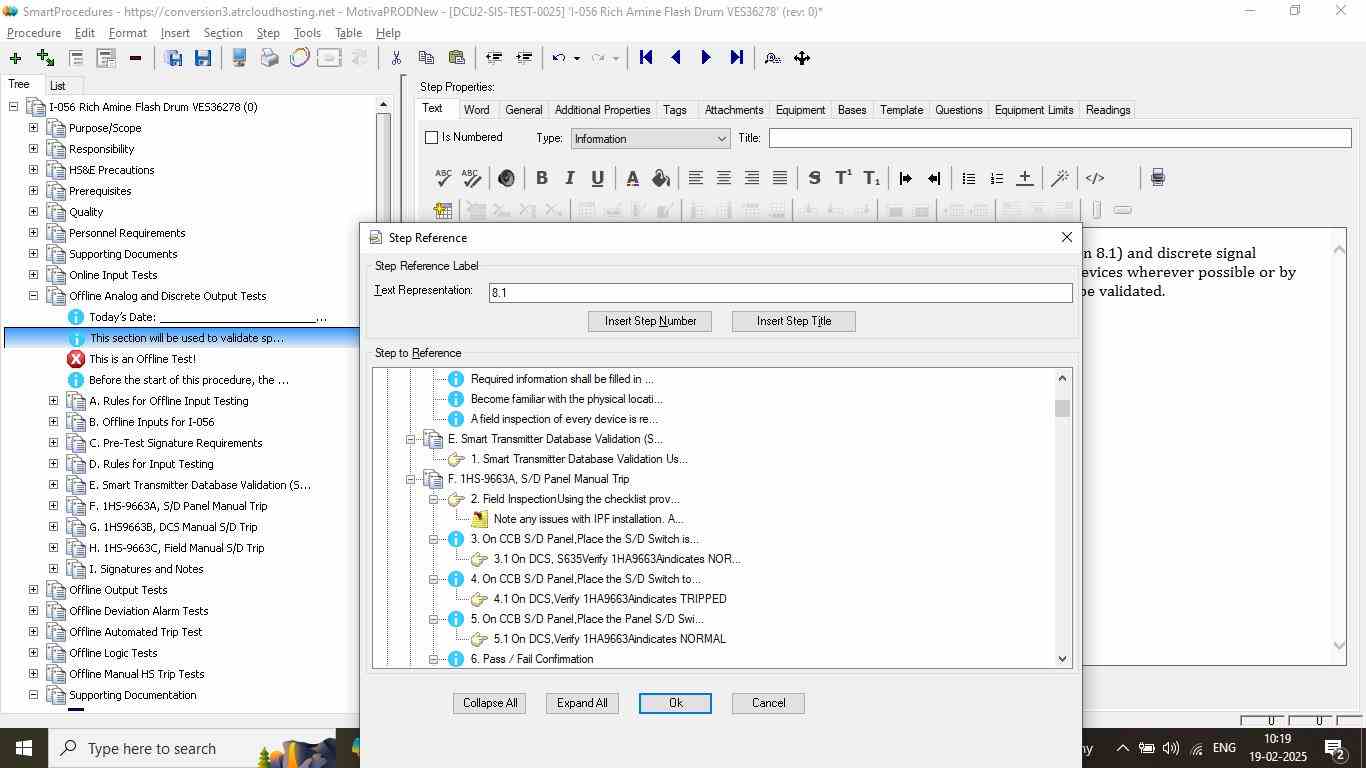Expand the Offline Logic Tests node
Image resolution: width=1366 pixels, height=768 pixels.
[x=33, y=653]
